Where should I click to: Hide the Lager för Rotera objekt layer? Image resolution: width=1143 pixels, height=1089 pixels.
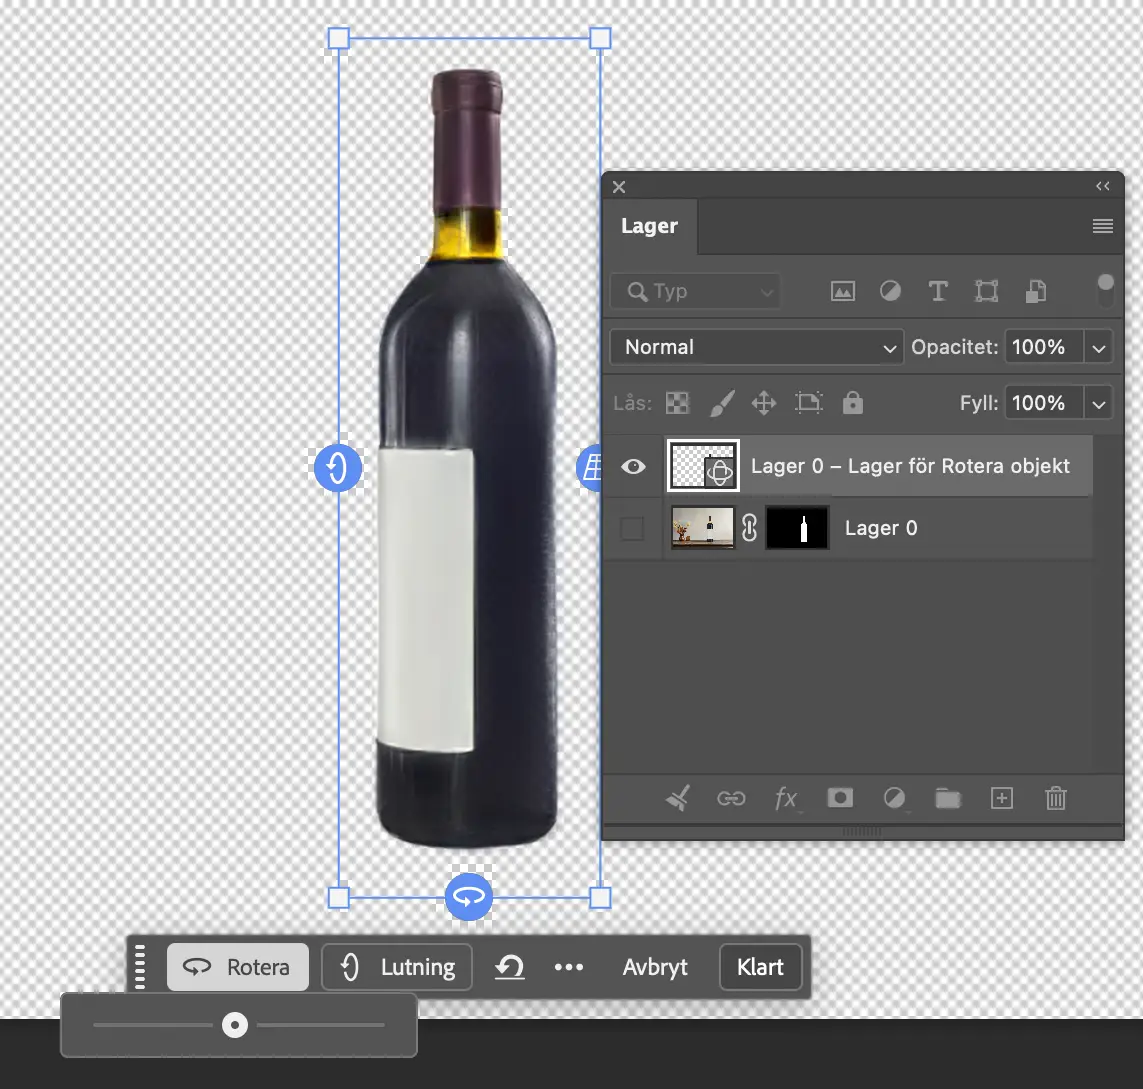pos(633,466)
